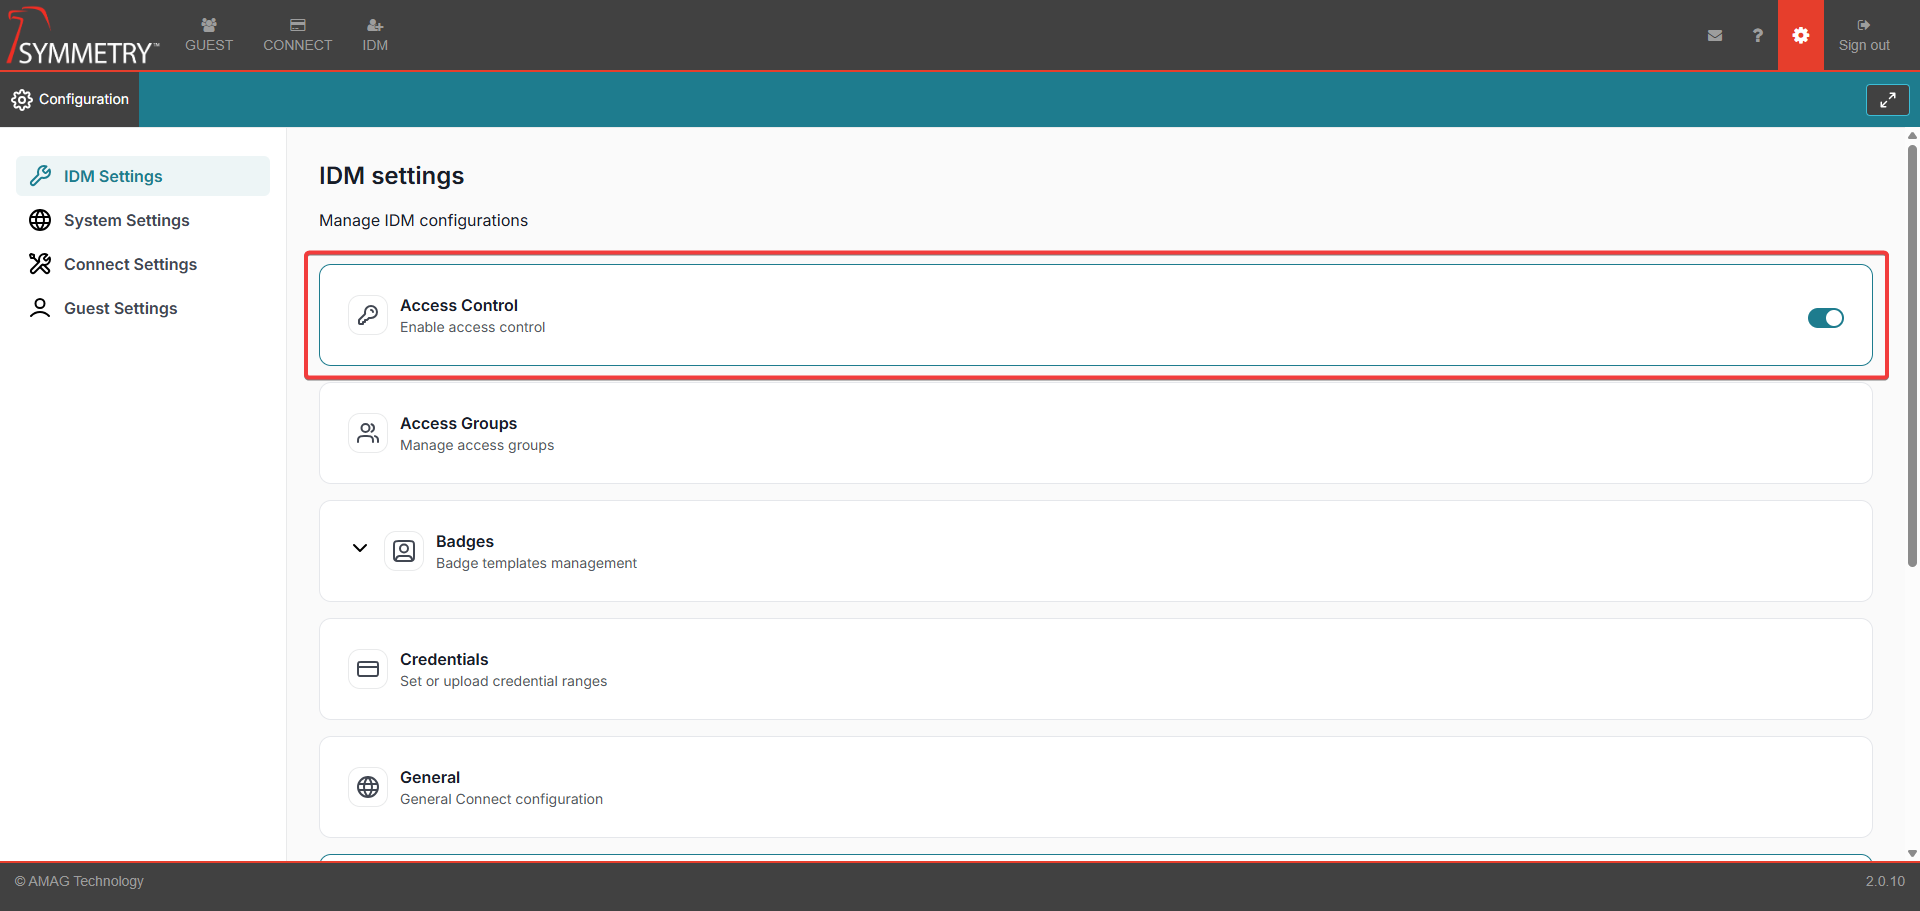The height and width of the screenshot is (911, 1920).
Task: Open the GUEST module tab
Action: pyautogui.click(x=209, y=35)
